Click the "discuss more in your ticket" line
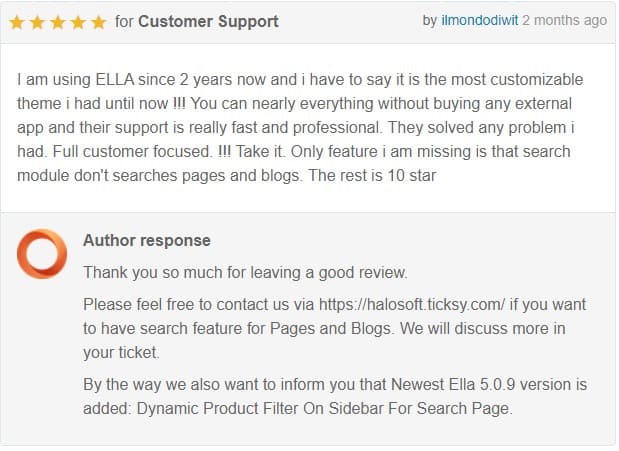Viewport: 619px width, 451px height. click(x=324, y=340)
